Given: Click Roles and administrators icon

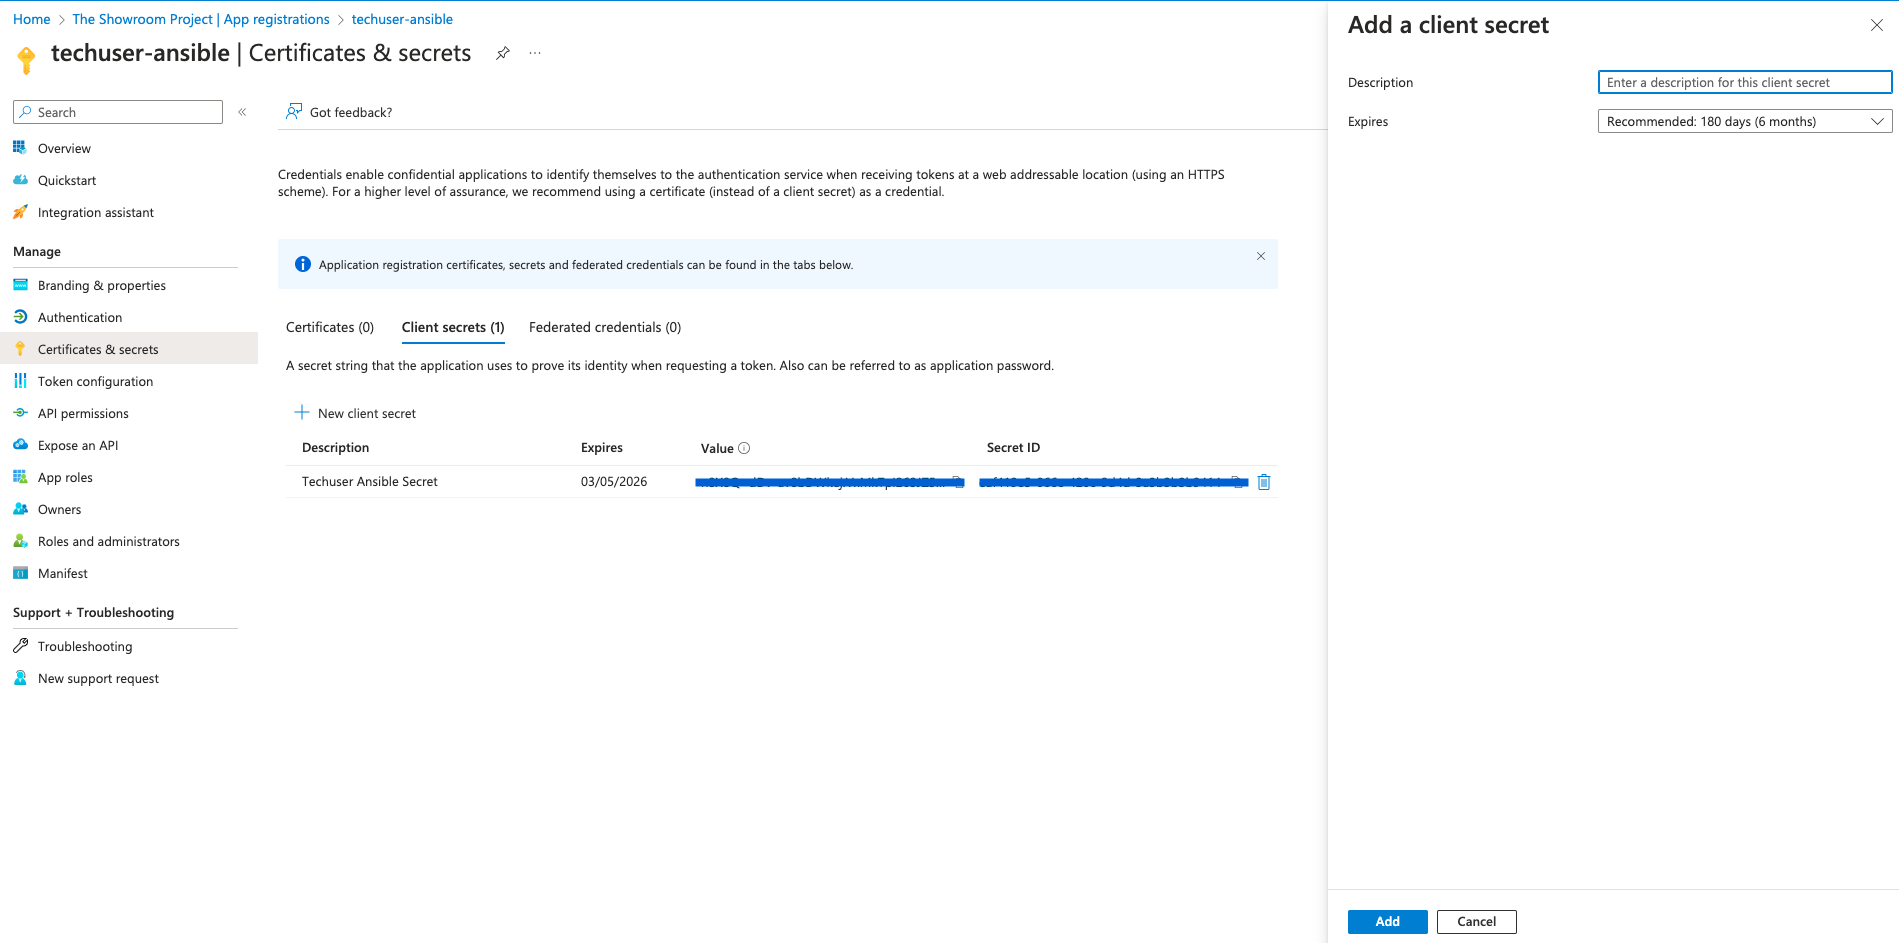Looking at the screenshot, I should click(x=20, y=540).
